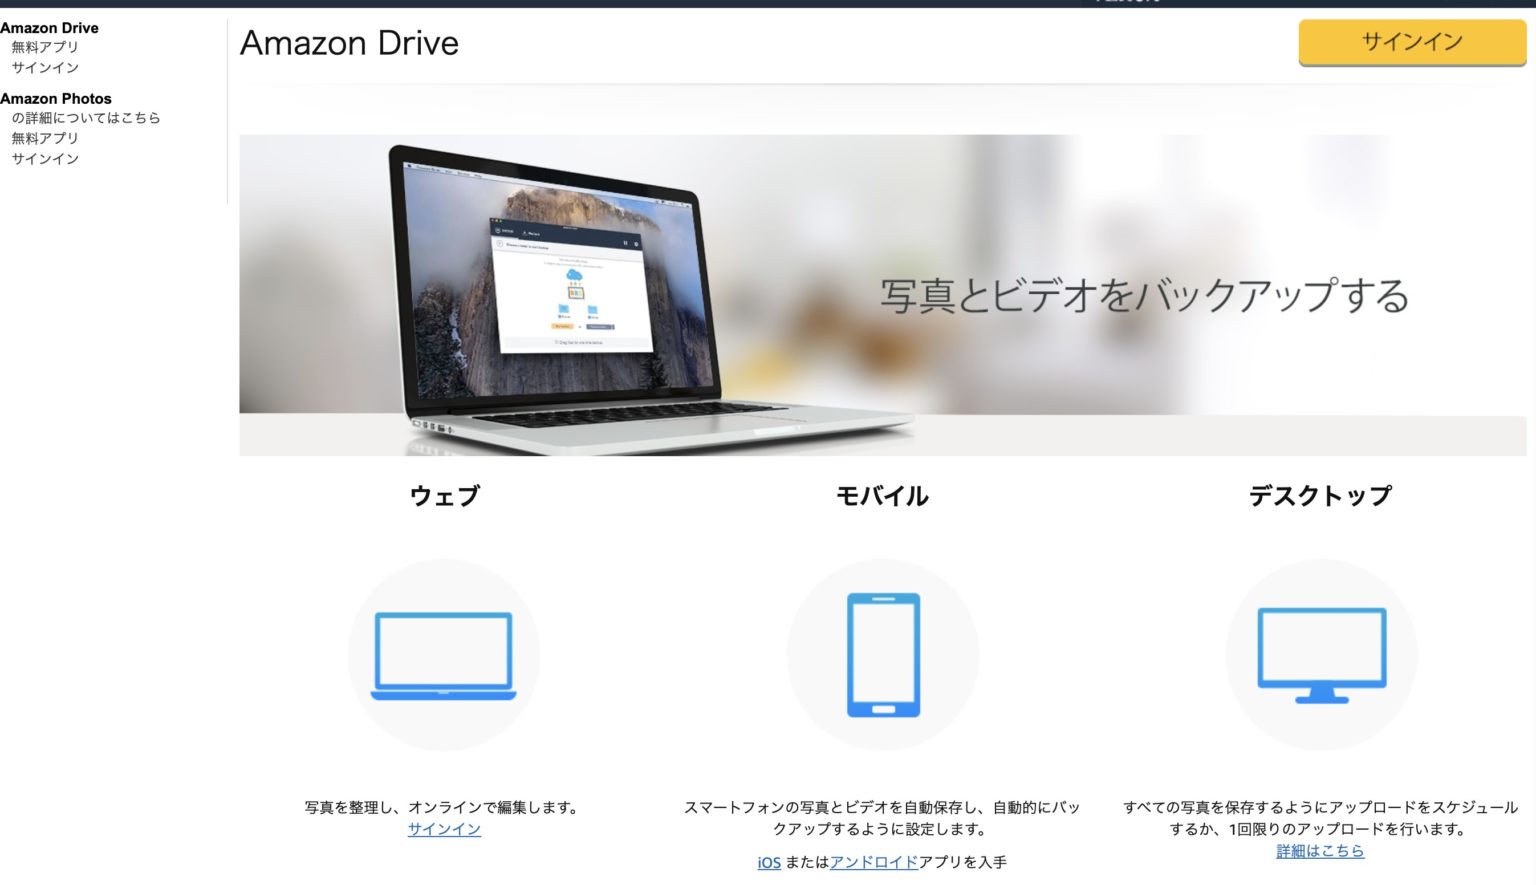Click サインイン under Amazon Photos sidebar

(x=44, y=158)
